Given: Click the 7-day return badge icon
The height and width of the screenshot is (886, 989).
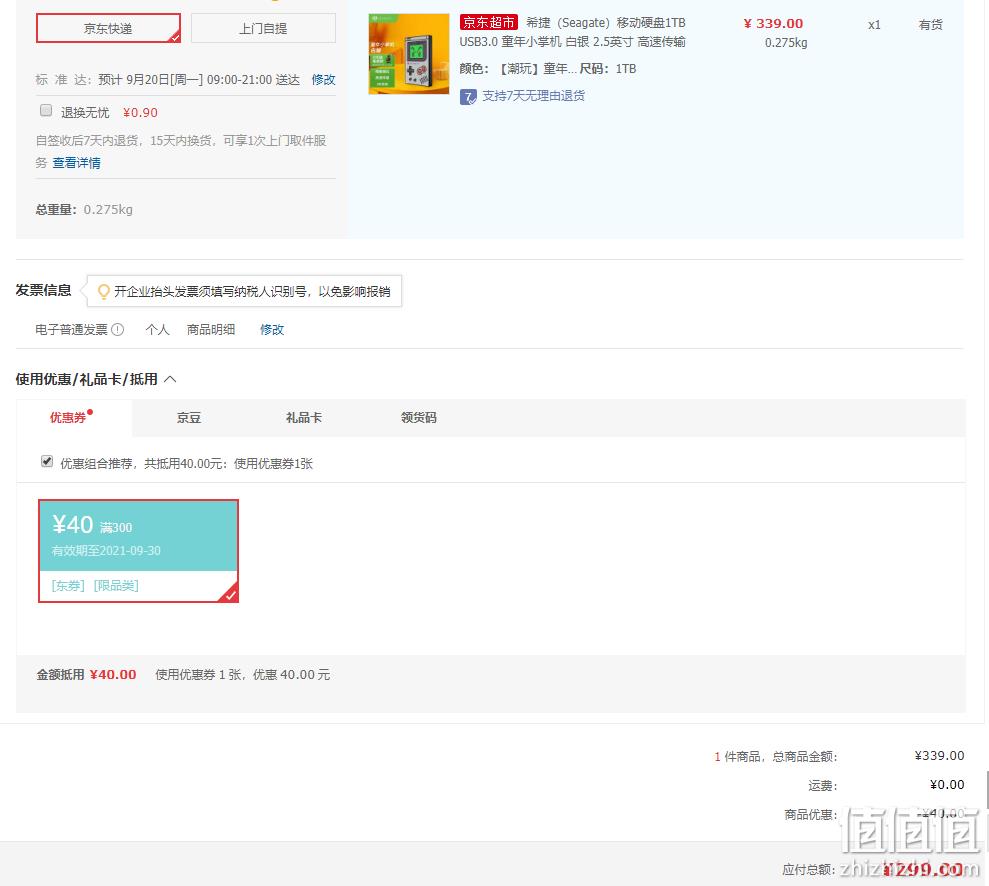Looking at the screenshot, I should click(x=468, y=96).
